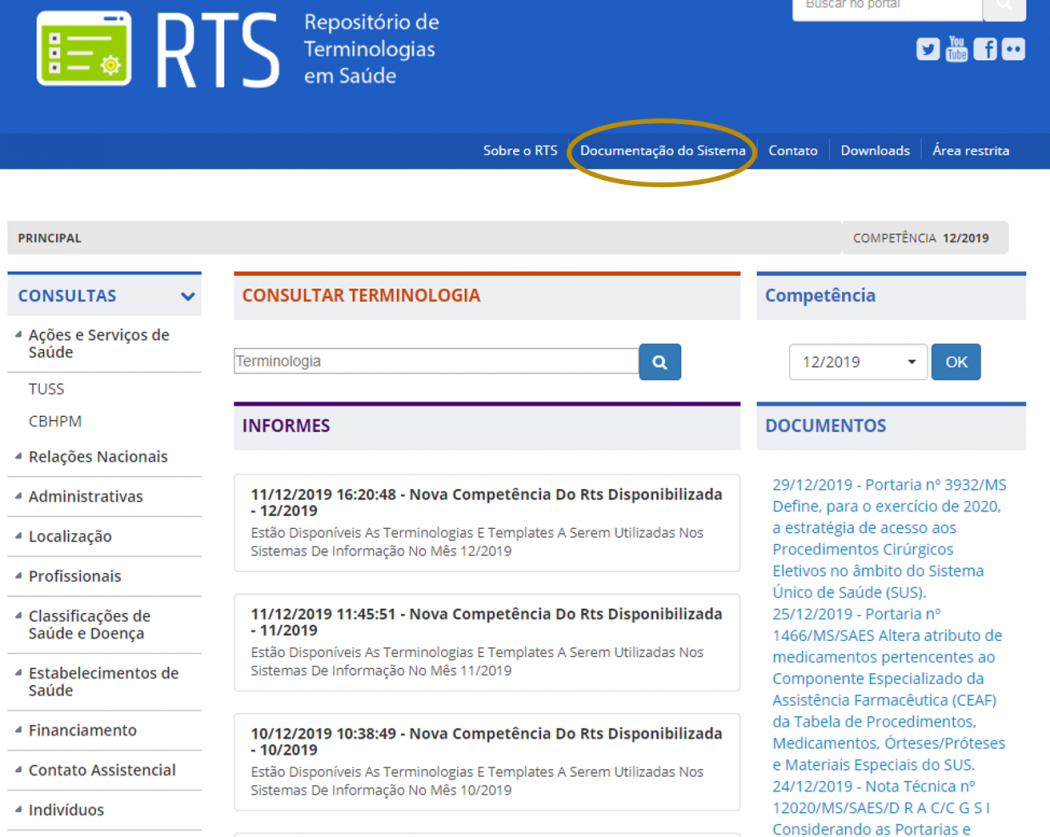Image resolution: width=1050 pixels, height=837 pixels.
Task: Click the YouTube channel icon
Action: click(956, 48)
